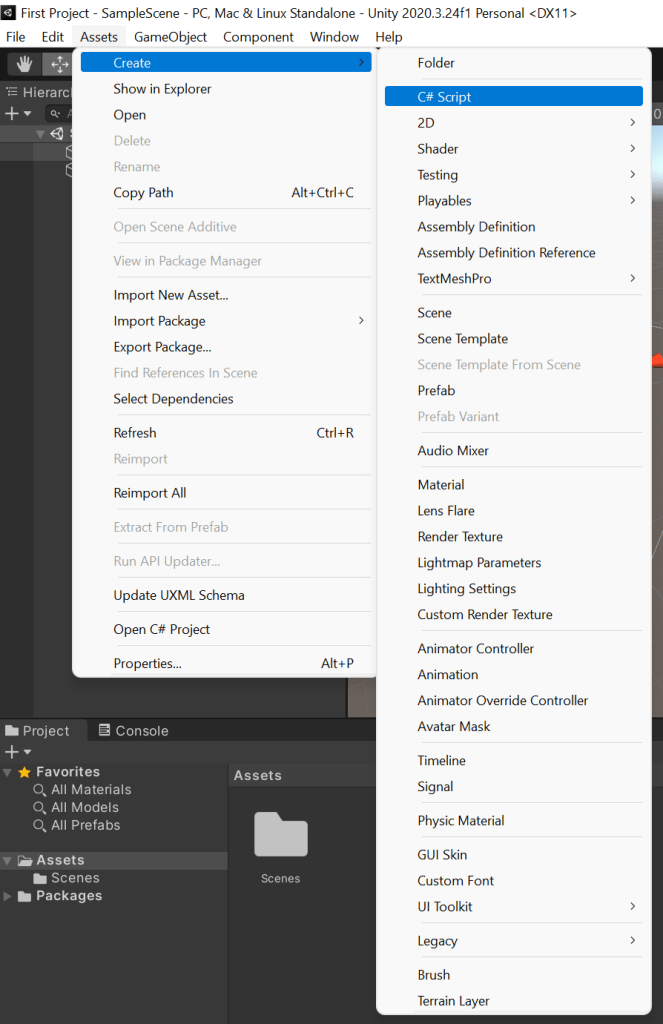Expand the Packages tree folder
Image resolution: width=663 pixels, height=1024 pixels.
(7, 896)
